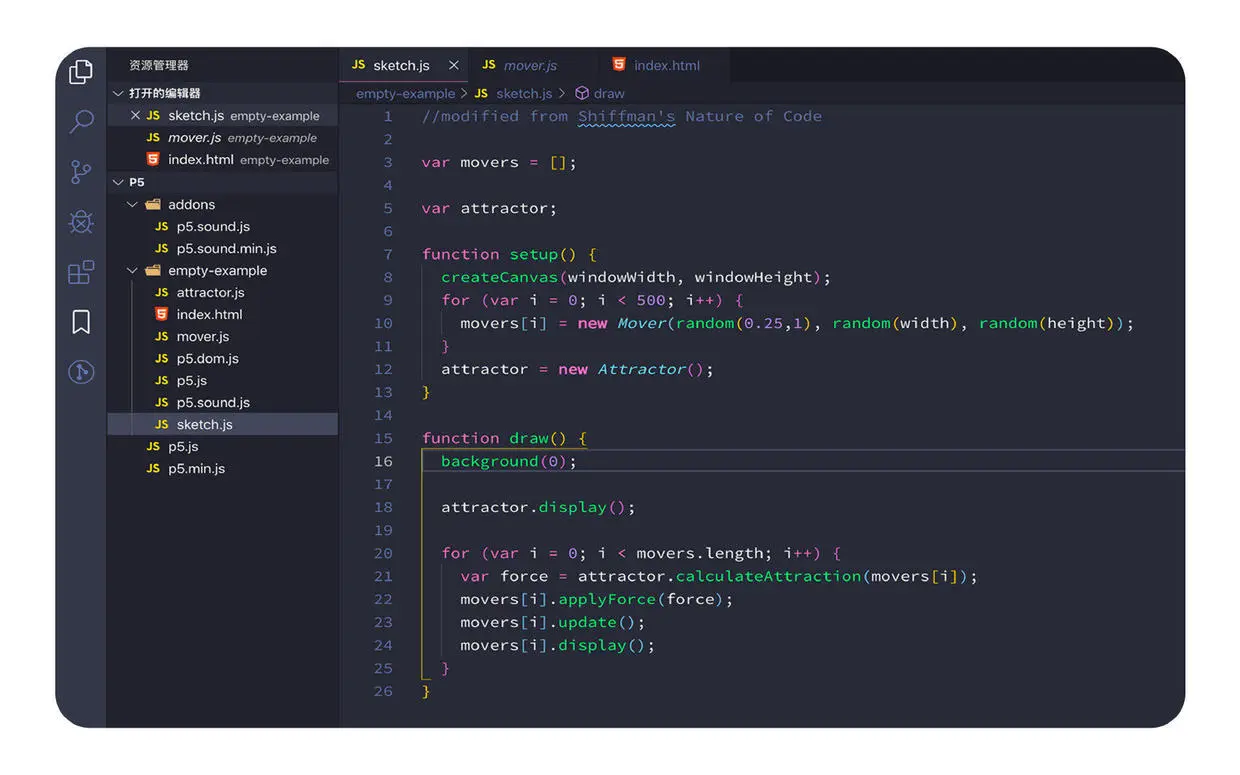This screenshot has height=775, width=1240.
Task: Click empty-example in the breadcrumb
Action: coord(405,93)
